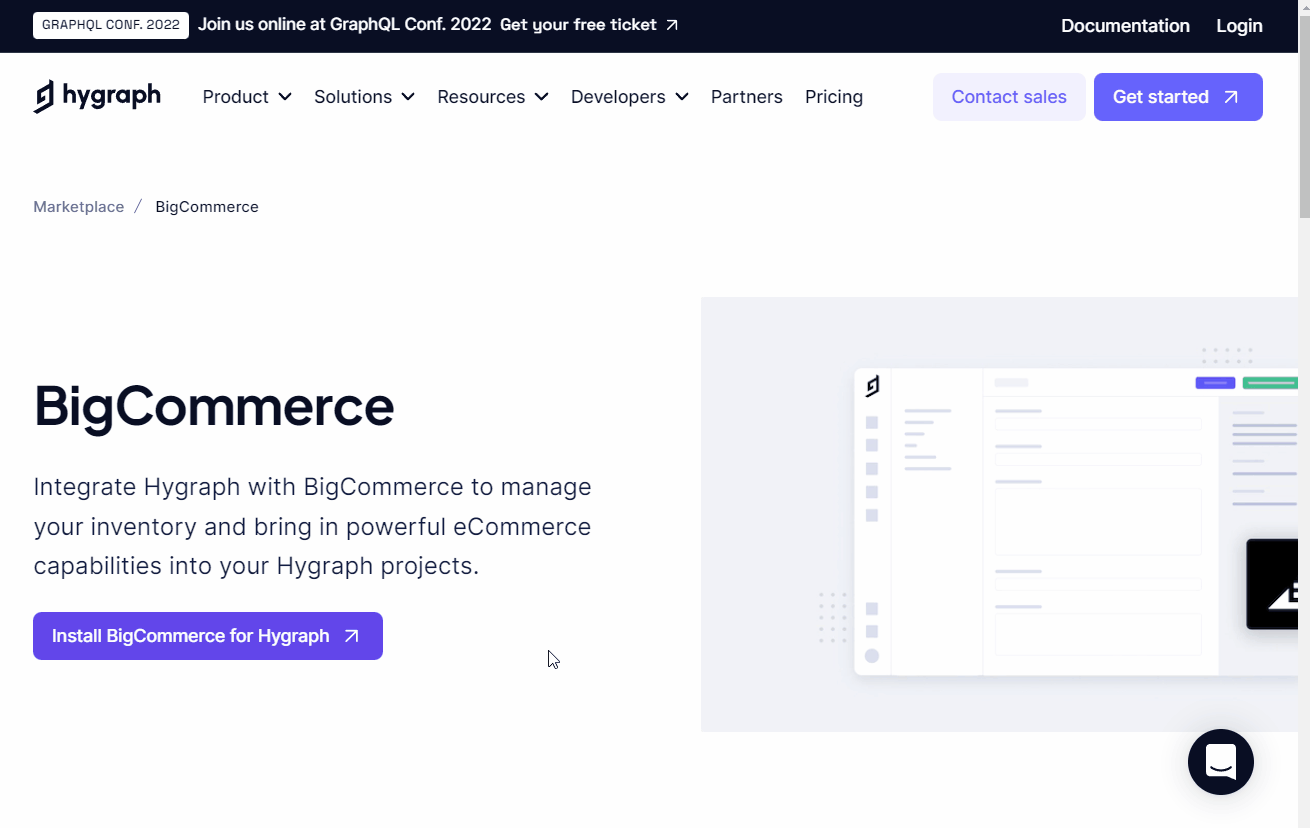Open the Pricing page from navigation

pyautogui.click(x=834, y=96)
